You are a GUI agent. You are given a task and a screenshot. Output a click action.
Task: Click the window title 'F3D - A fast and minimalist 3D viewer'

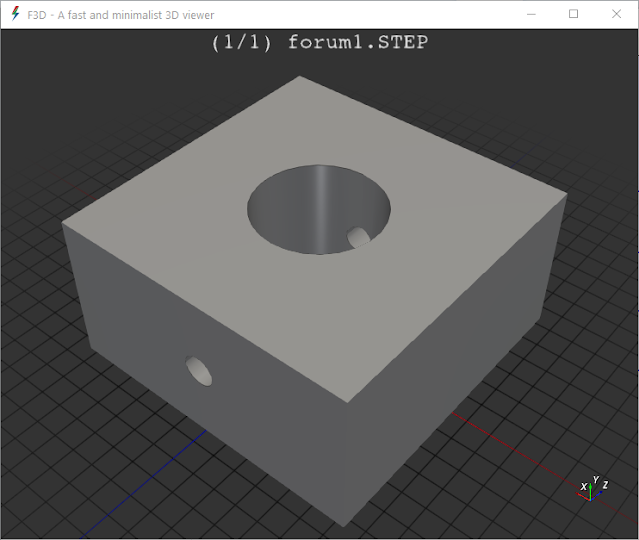point(121,15)
